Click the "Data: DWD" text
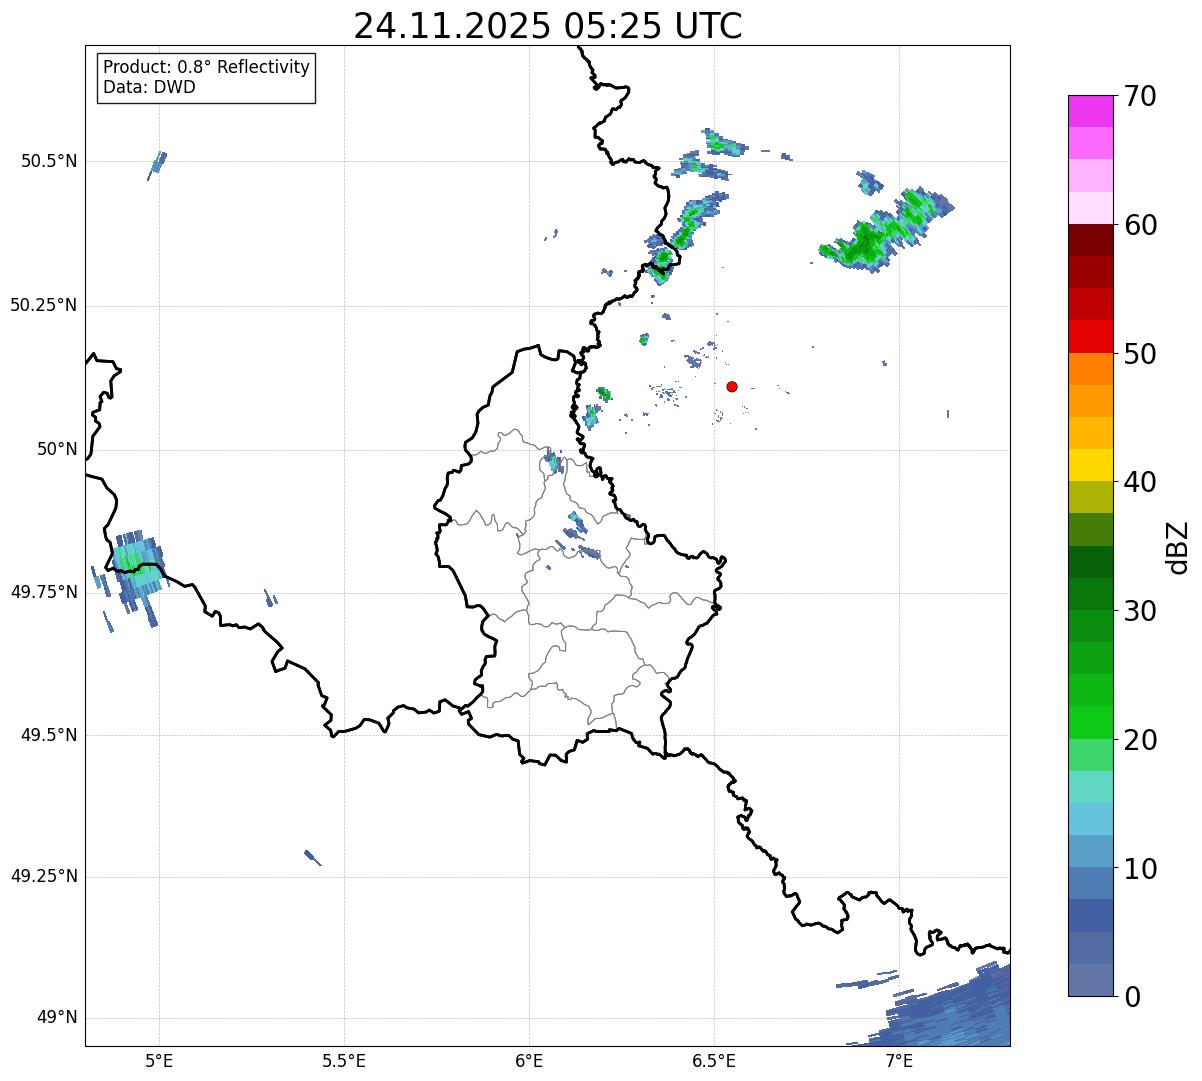This screenshot has width=1202, height=1081. (149, 87)
